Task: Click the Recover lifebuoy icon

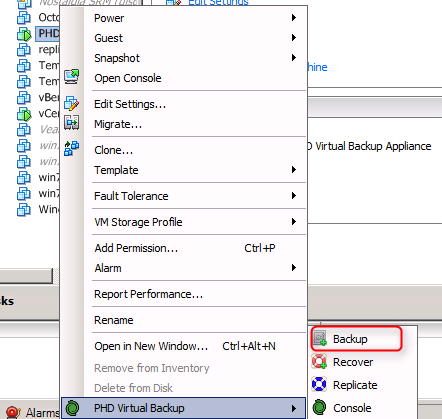Action: click(319, 362)
